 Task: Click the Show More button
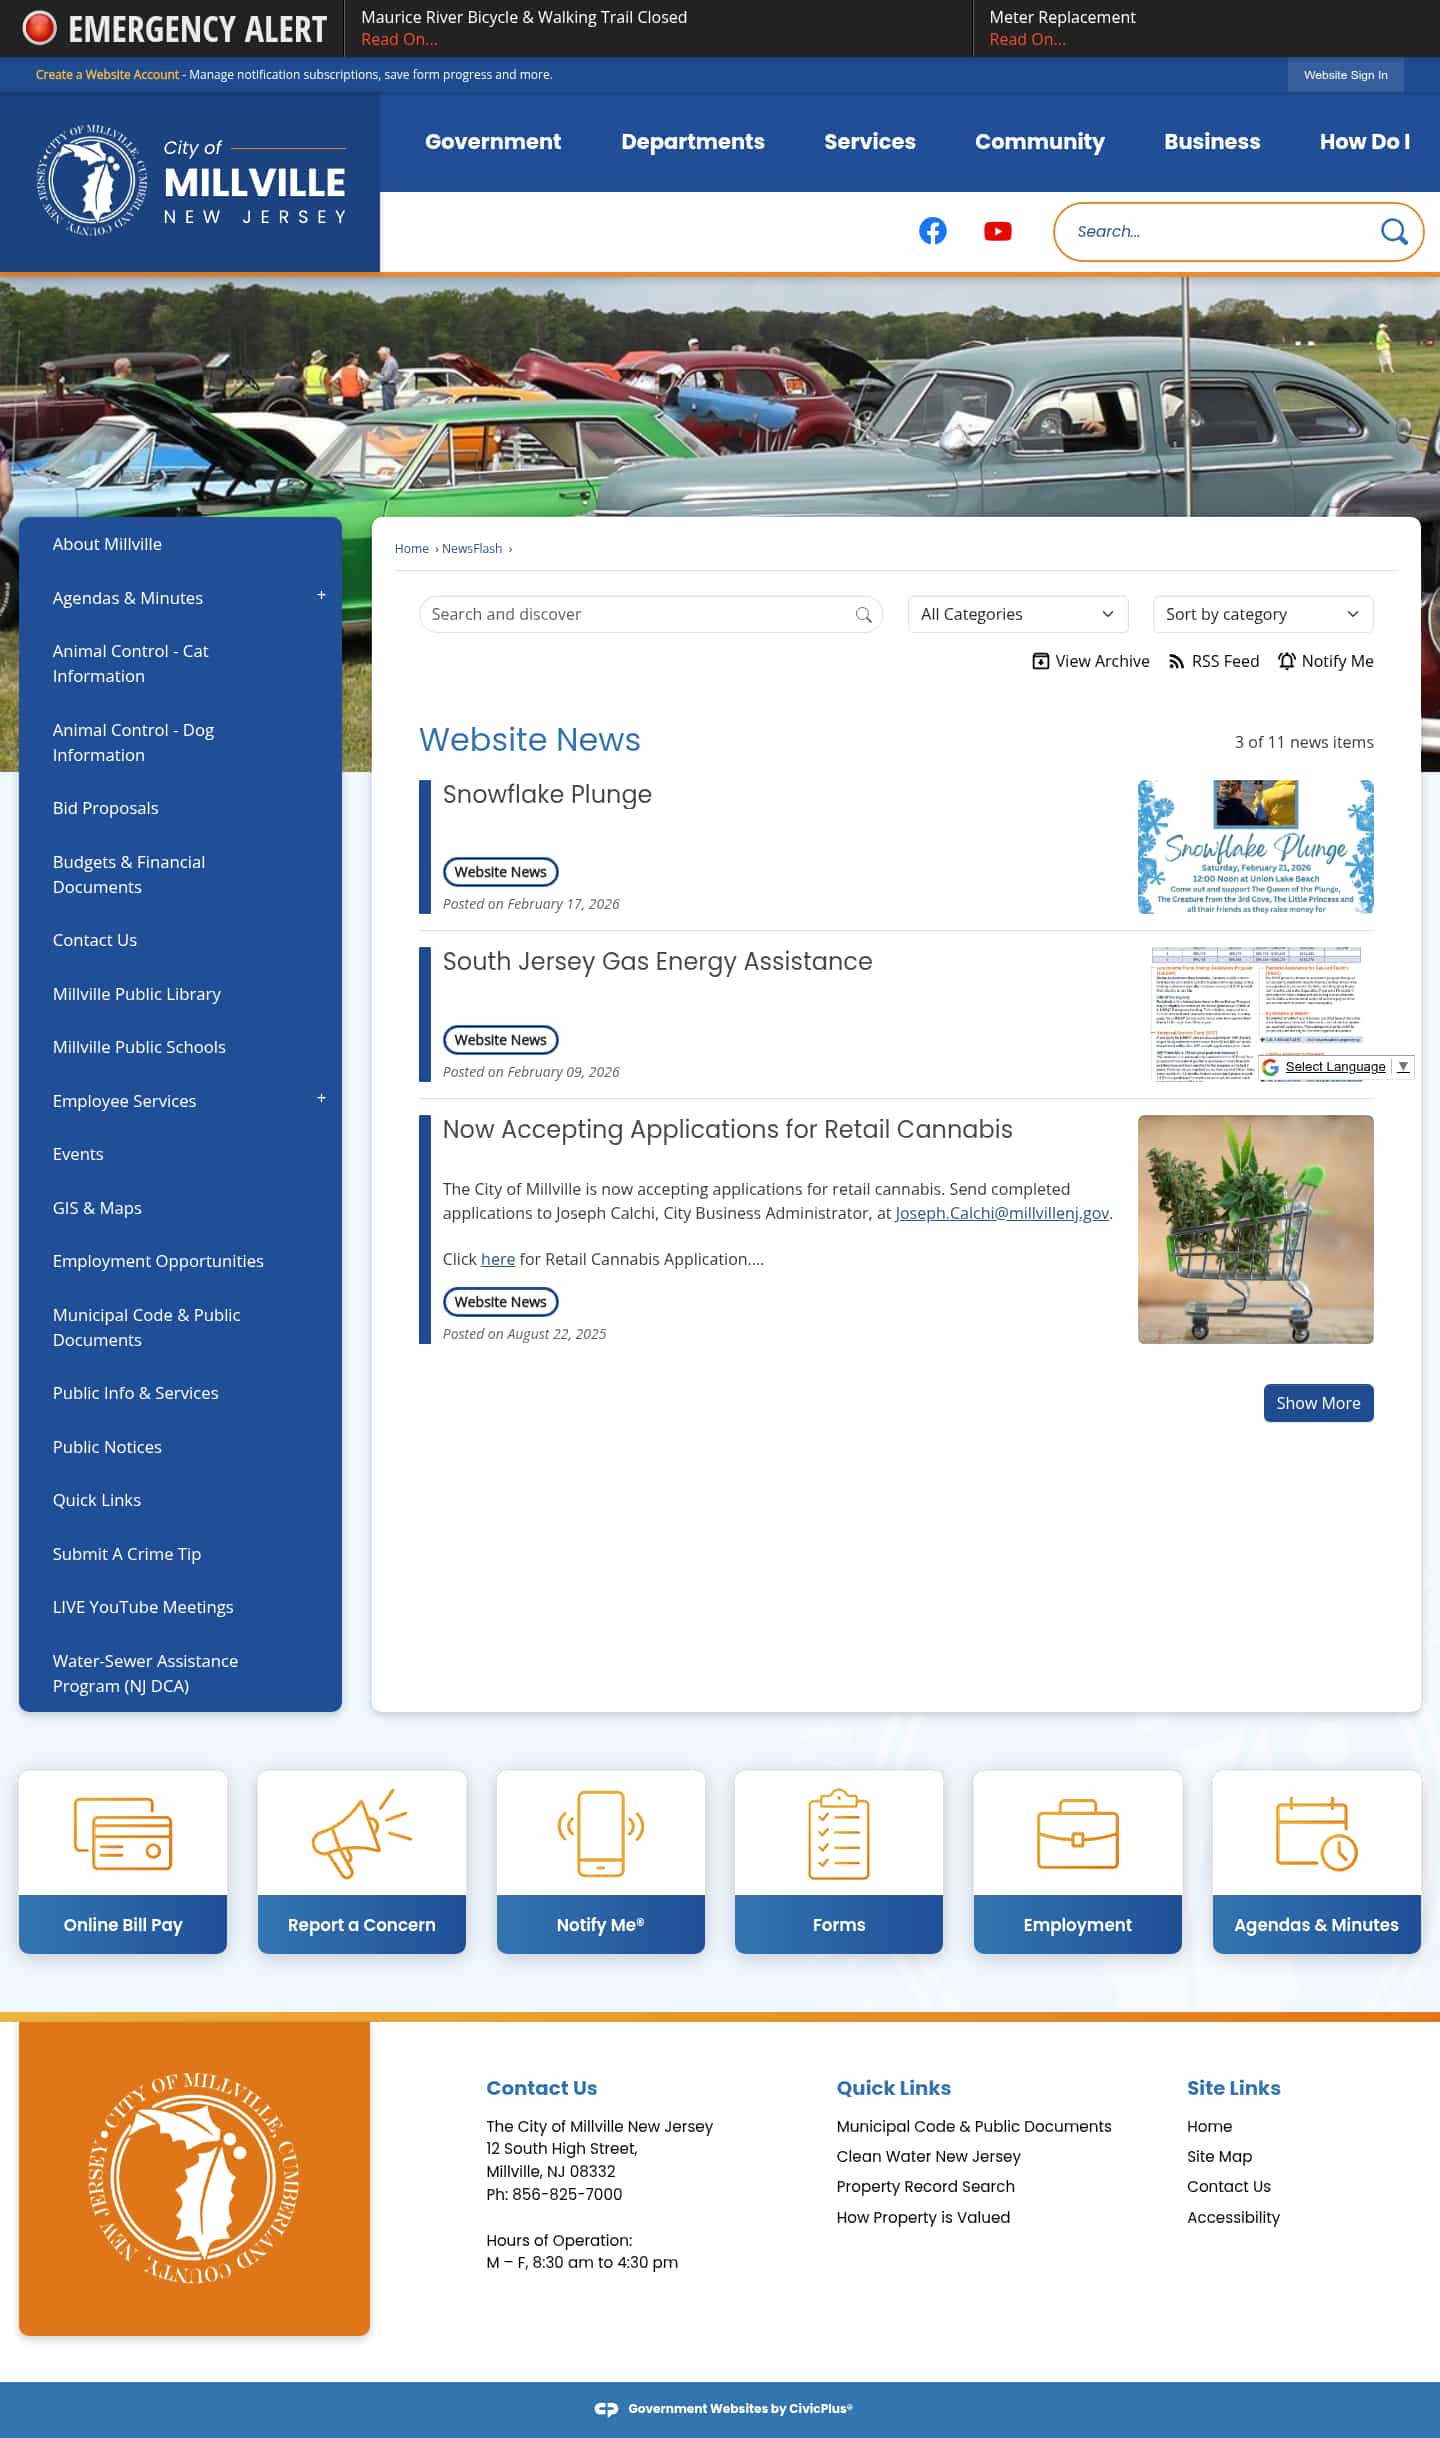(1318, 1403)
